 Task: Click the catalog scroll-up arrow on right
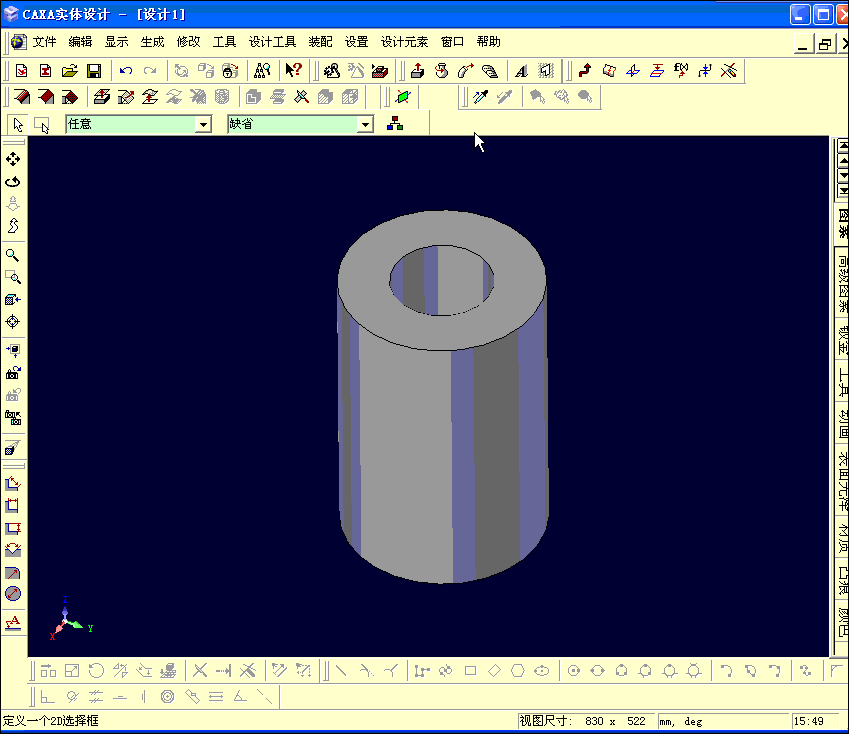(843, 161)
